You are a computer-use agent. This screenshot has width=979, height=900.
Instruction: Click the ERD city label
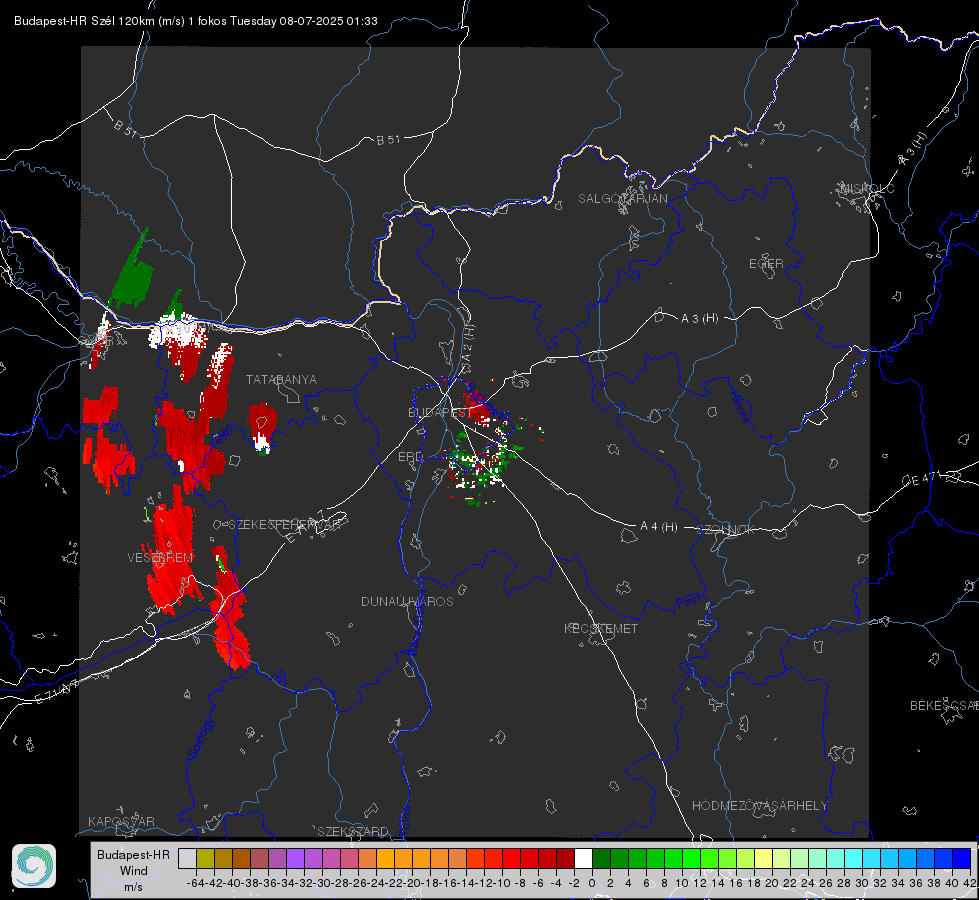410,457
